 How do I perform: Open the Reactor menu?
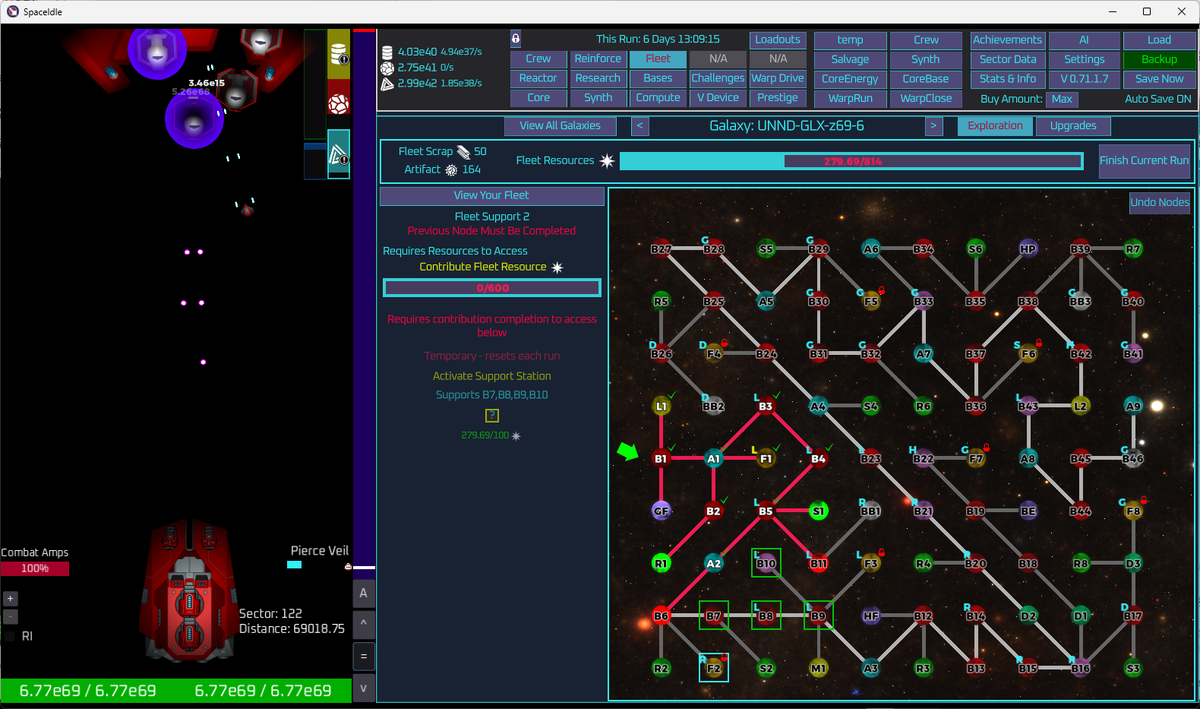pyautogui.click(x=538, y=78)
